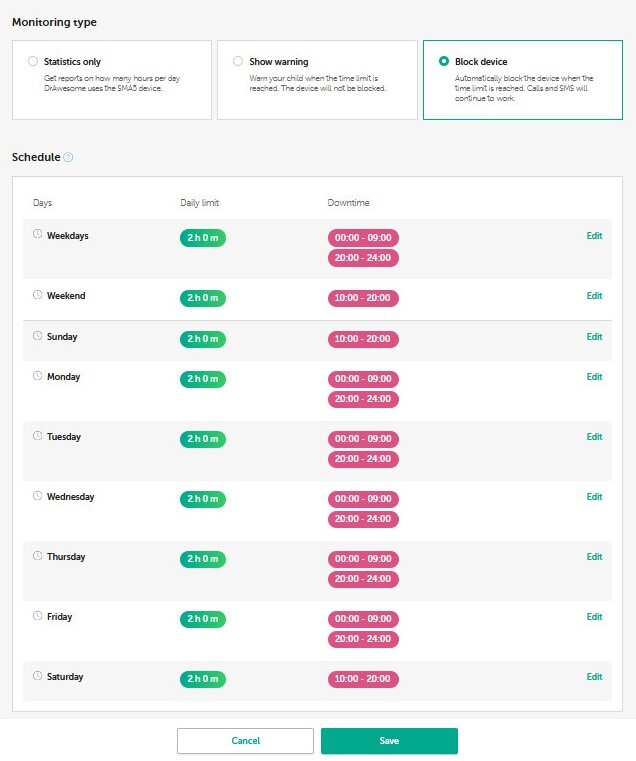Select the Block device radio button
This screenshot has height=761, width=636.
[444, 62]
